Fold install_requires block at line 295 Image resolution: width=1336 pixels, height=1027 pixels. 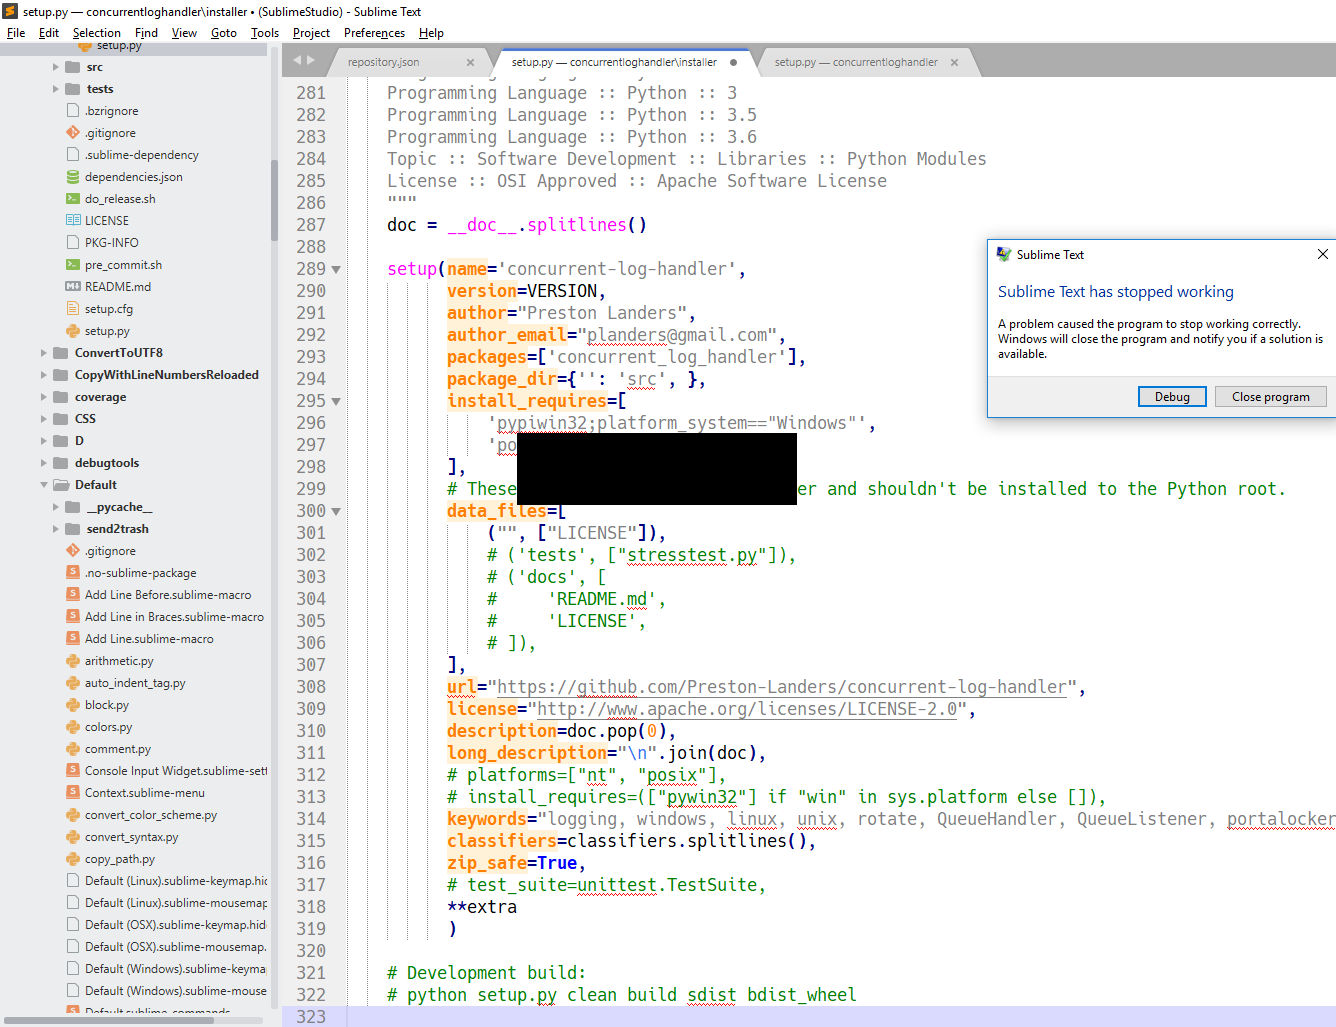(336, 402)
